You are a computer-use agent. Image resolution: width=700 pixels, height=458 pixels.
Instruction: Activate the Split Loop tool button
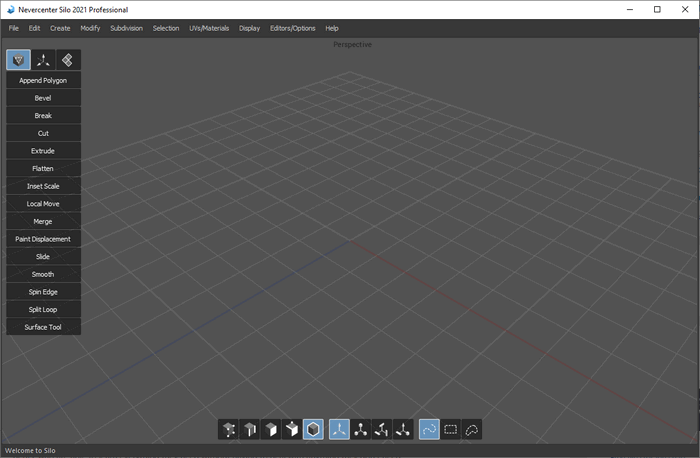point(43,309)
